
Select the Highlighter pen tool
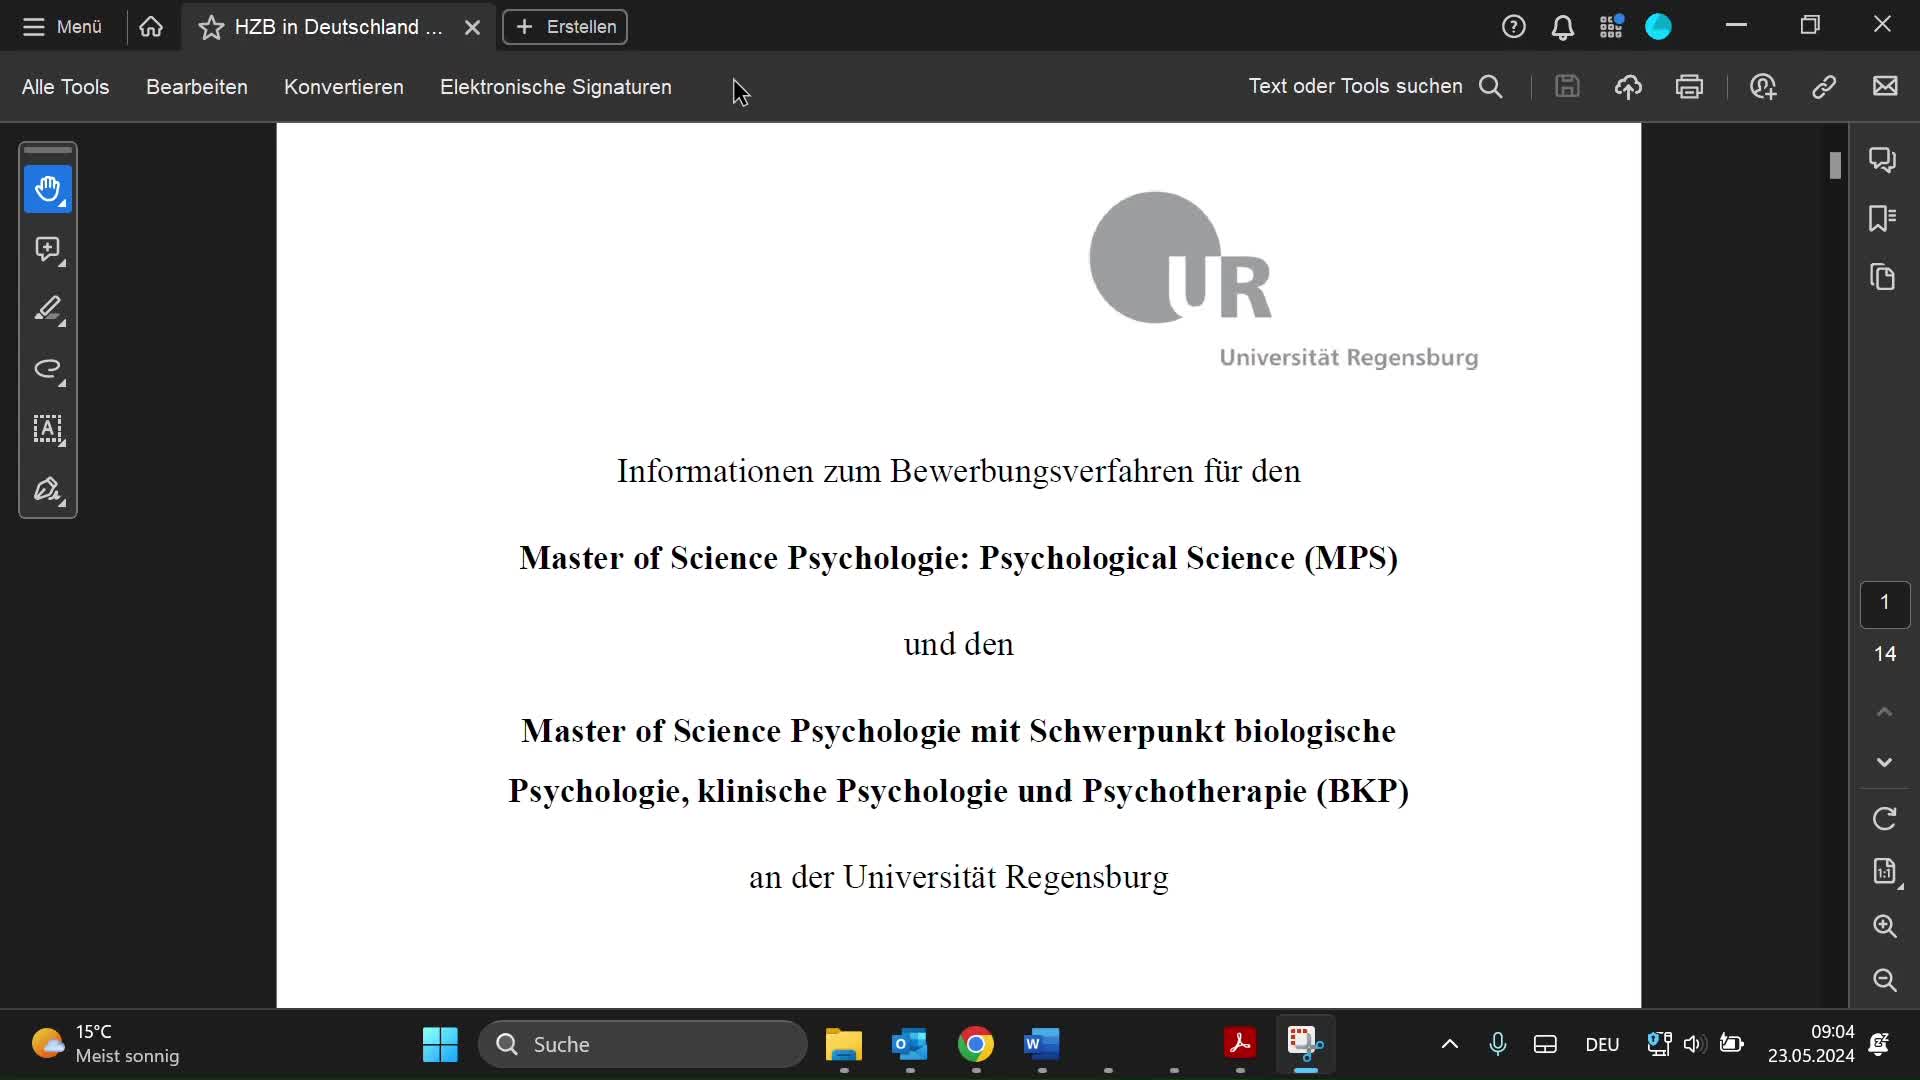[48, 309]
